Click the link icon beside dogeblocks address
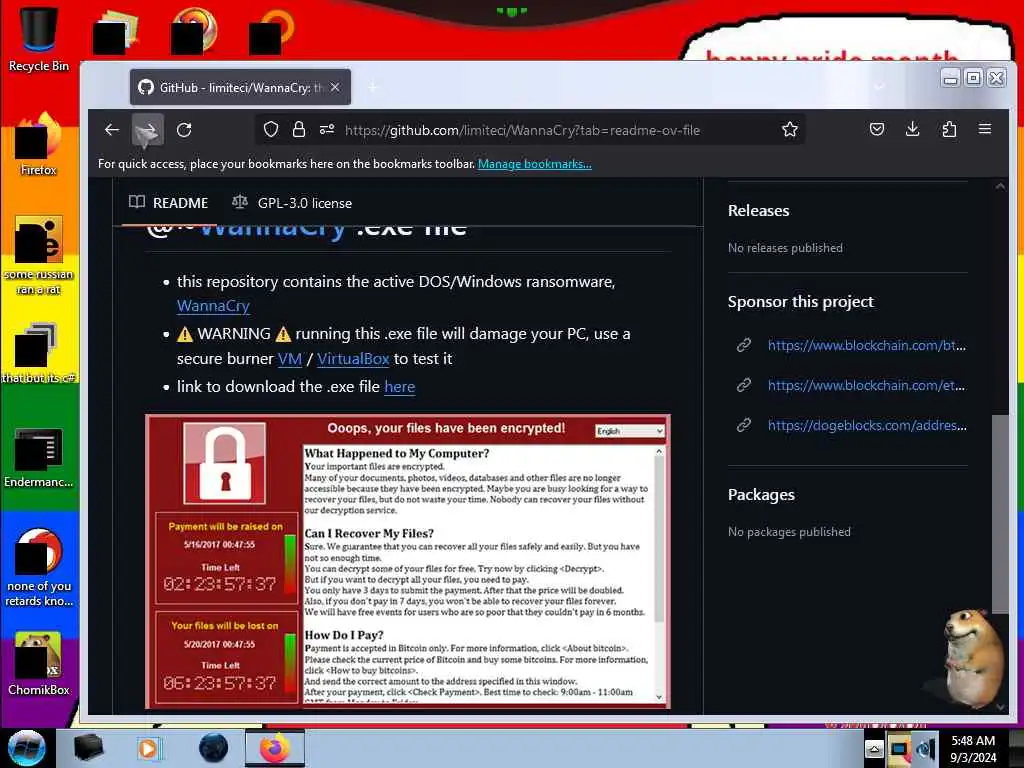The height and width of the screenshot is (768, 1024). (744, 425)
